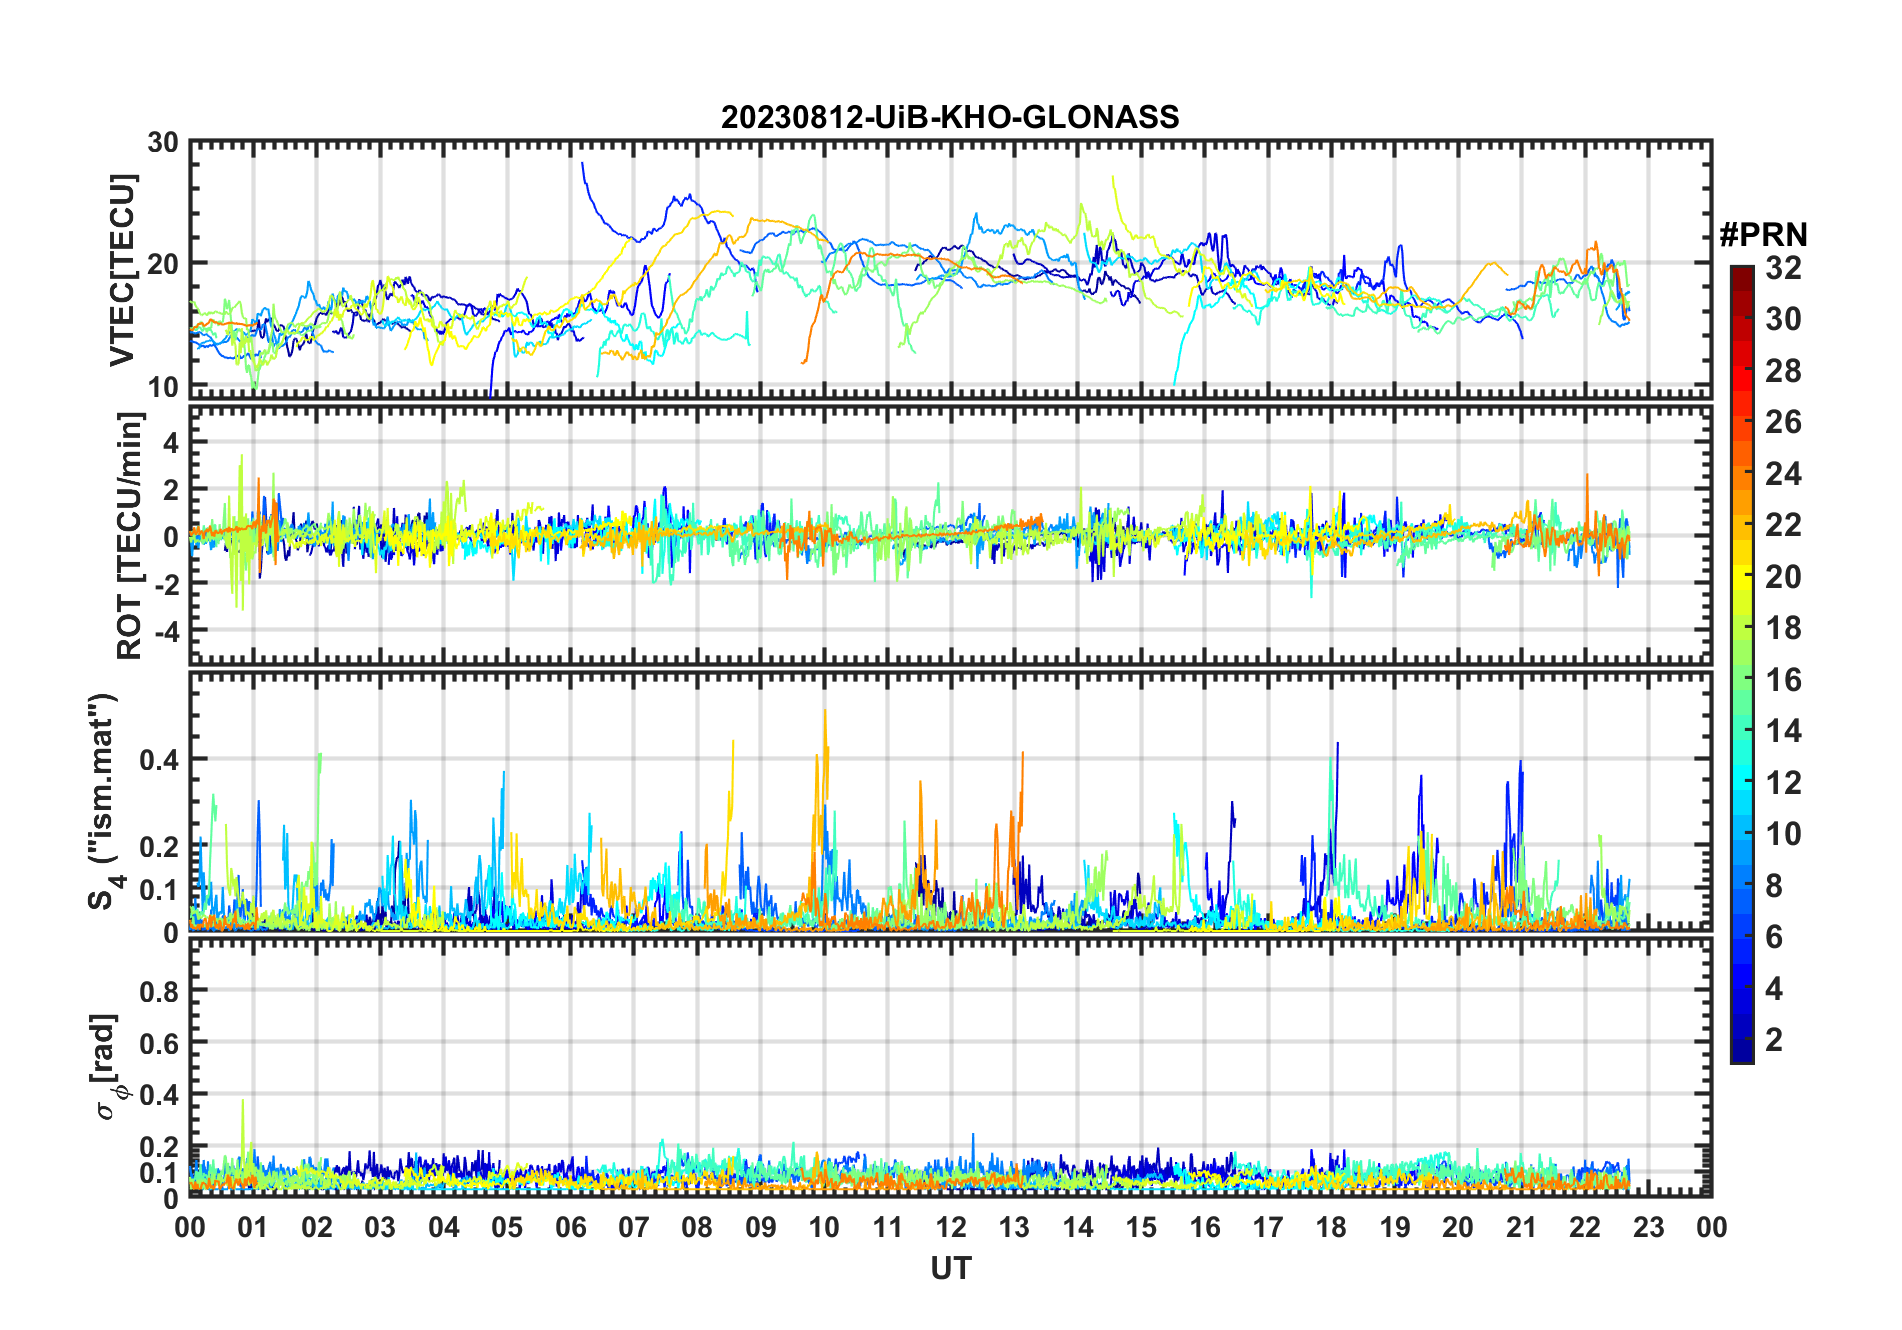Viewport: 1902px width, 1330px height.
Task: Click colorbar tick label 14
Action: [1783, 731]
